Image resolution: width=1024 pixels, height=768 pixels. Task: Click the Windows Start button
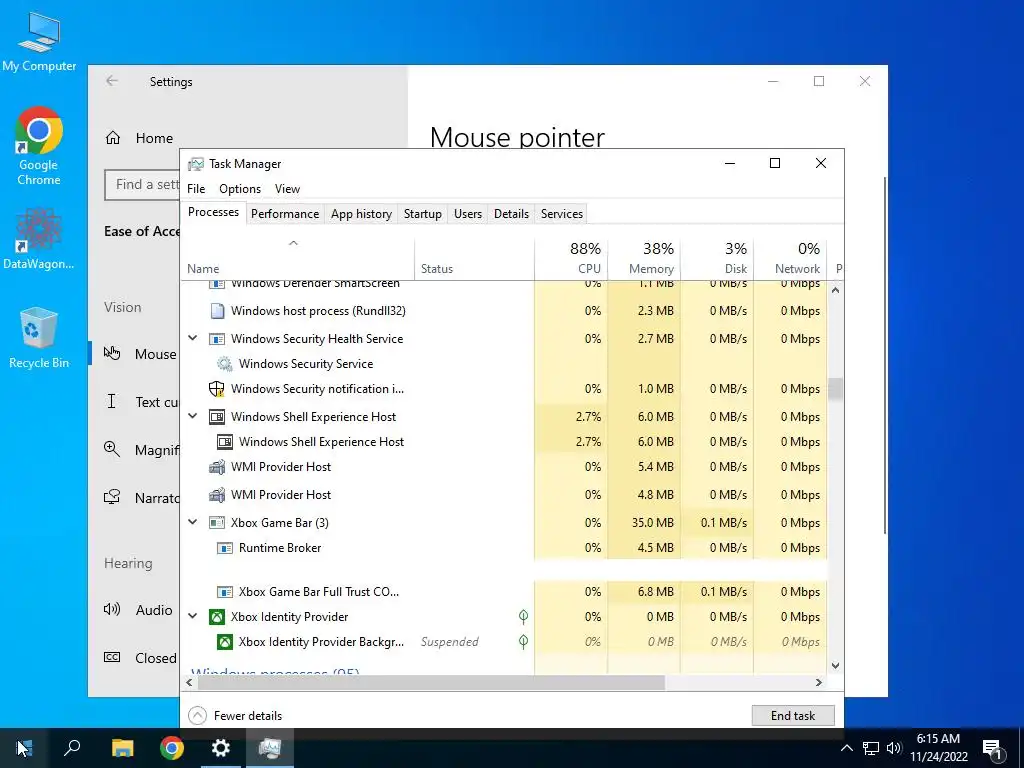[x=24, y=748]
